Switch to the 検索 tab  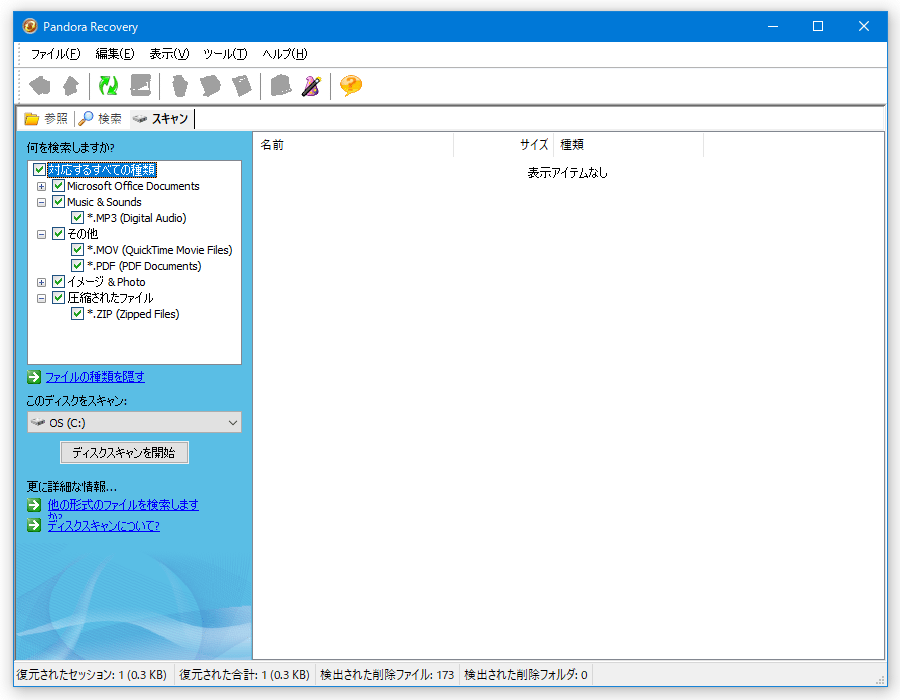[100, 119]
